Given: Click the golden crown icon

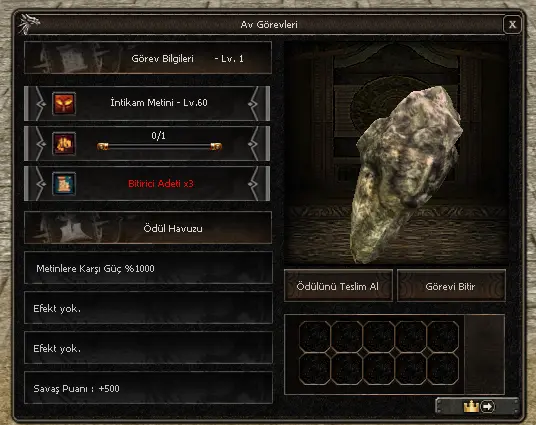Looking at the screenshot, I should 471,406.
